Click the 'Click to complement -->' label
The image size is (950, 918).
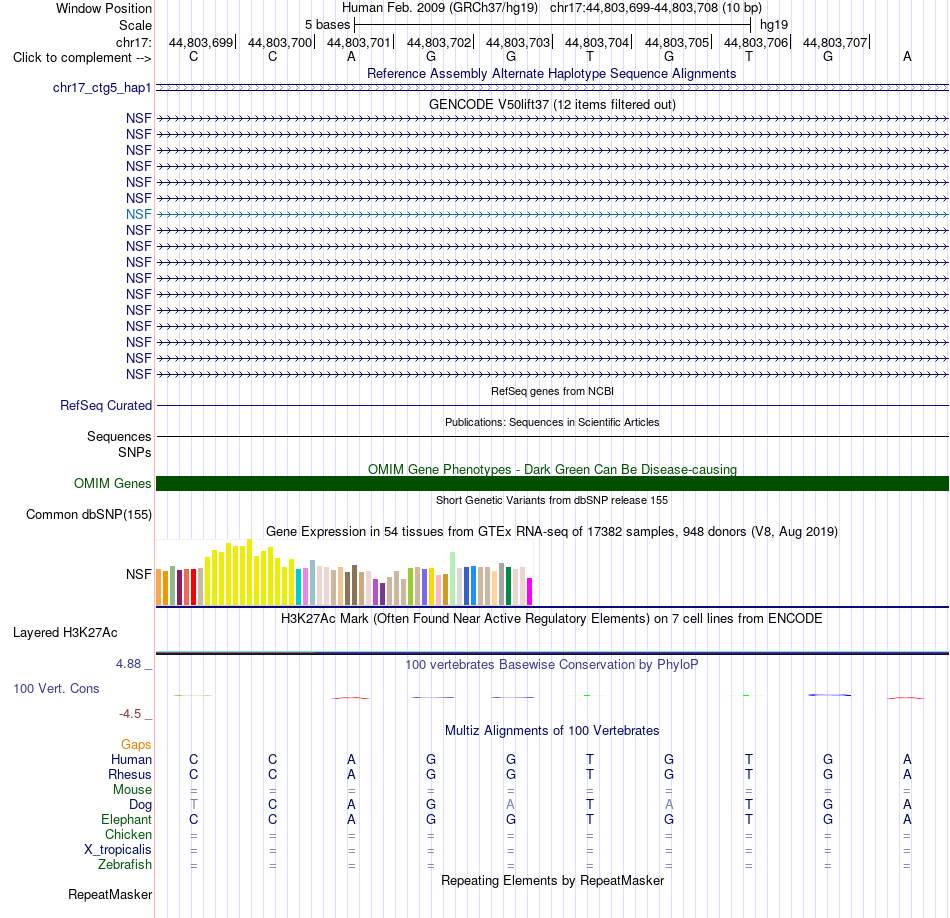[82, 58]
